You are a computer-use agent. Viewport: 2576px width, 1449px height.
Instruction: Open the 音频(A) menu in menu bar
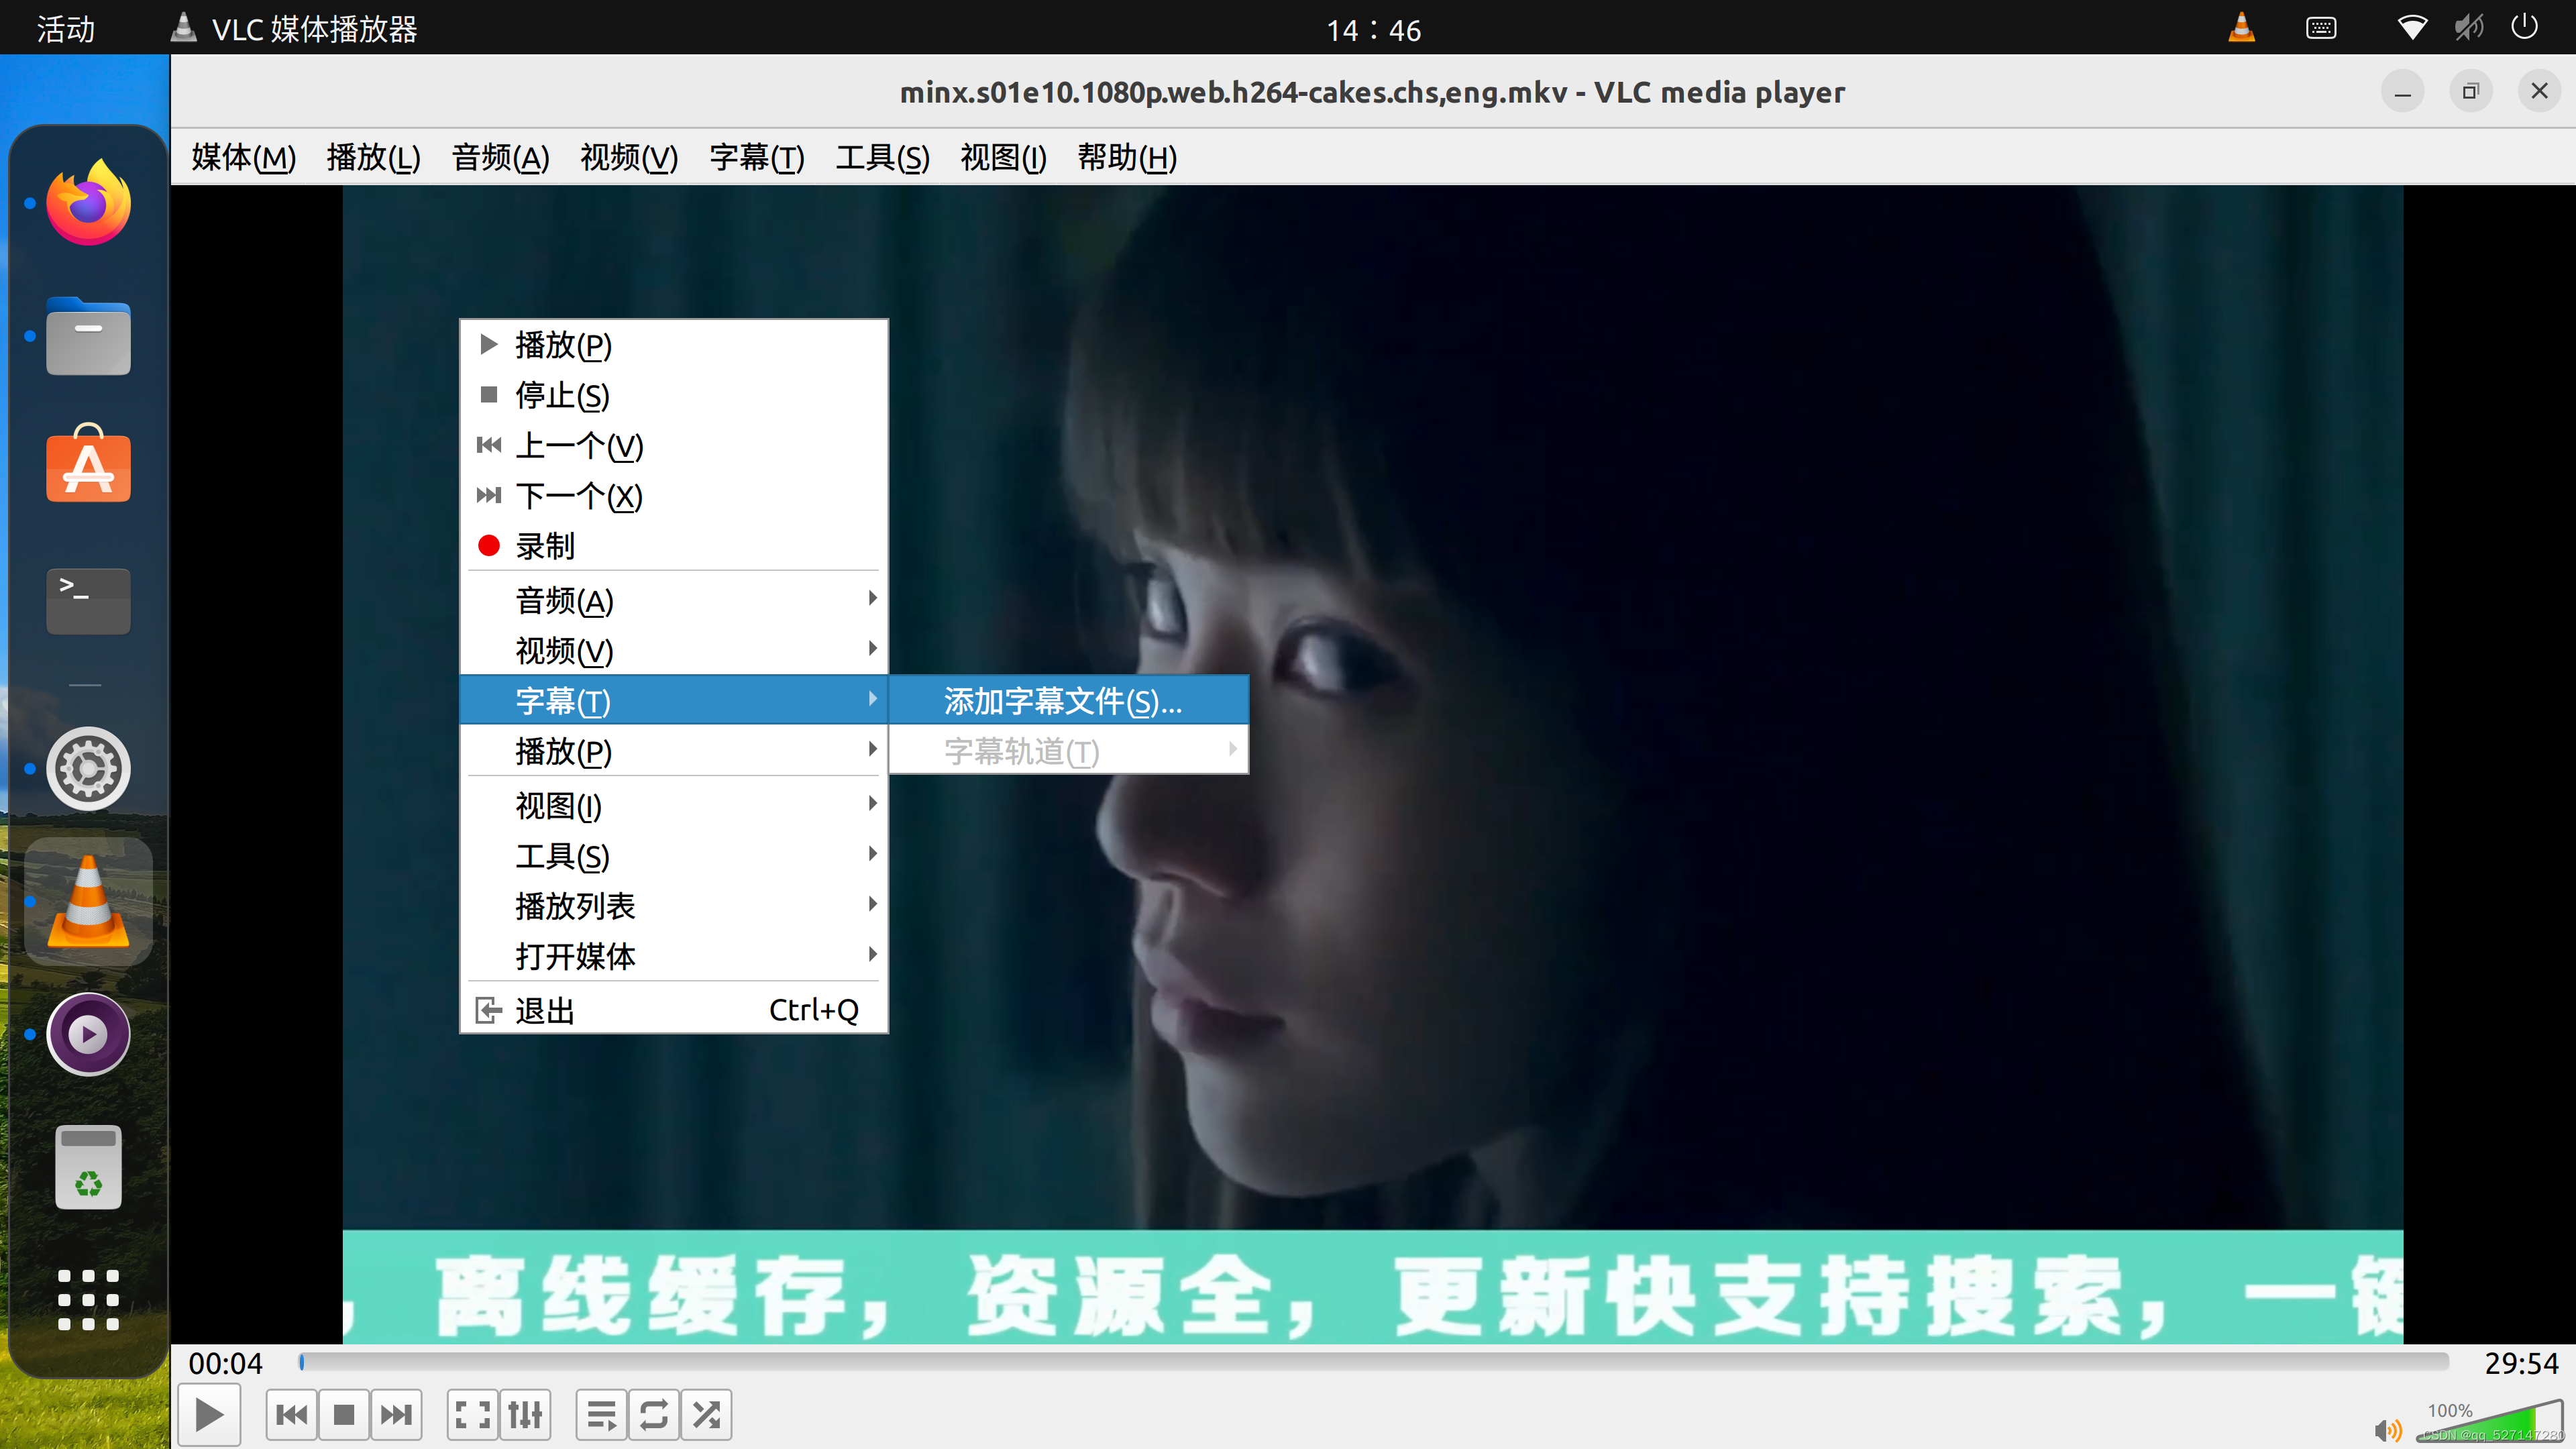click(500, 157)
